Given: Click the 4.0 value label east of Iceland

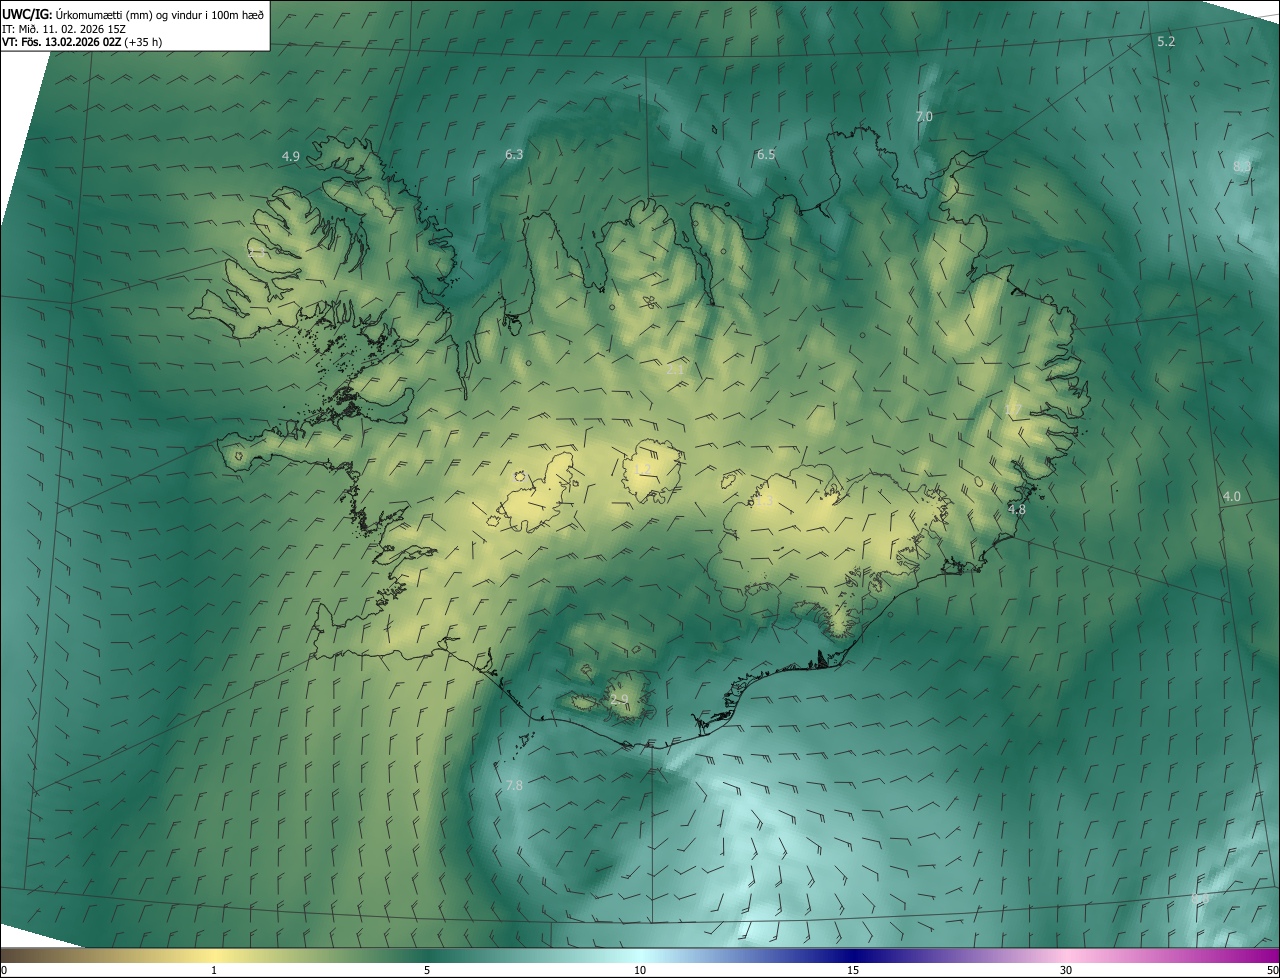Looking at the screenshot, I should [x=1231, y=496].
